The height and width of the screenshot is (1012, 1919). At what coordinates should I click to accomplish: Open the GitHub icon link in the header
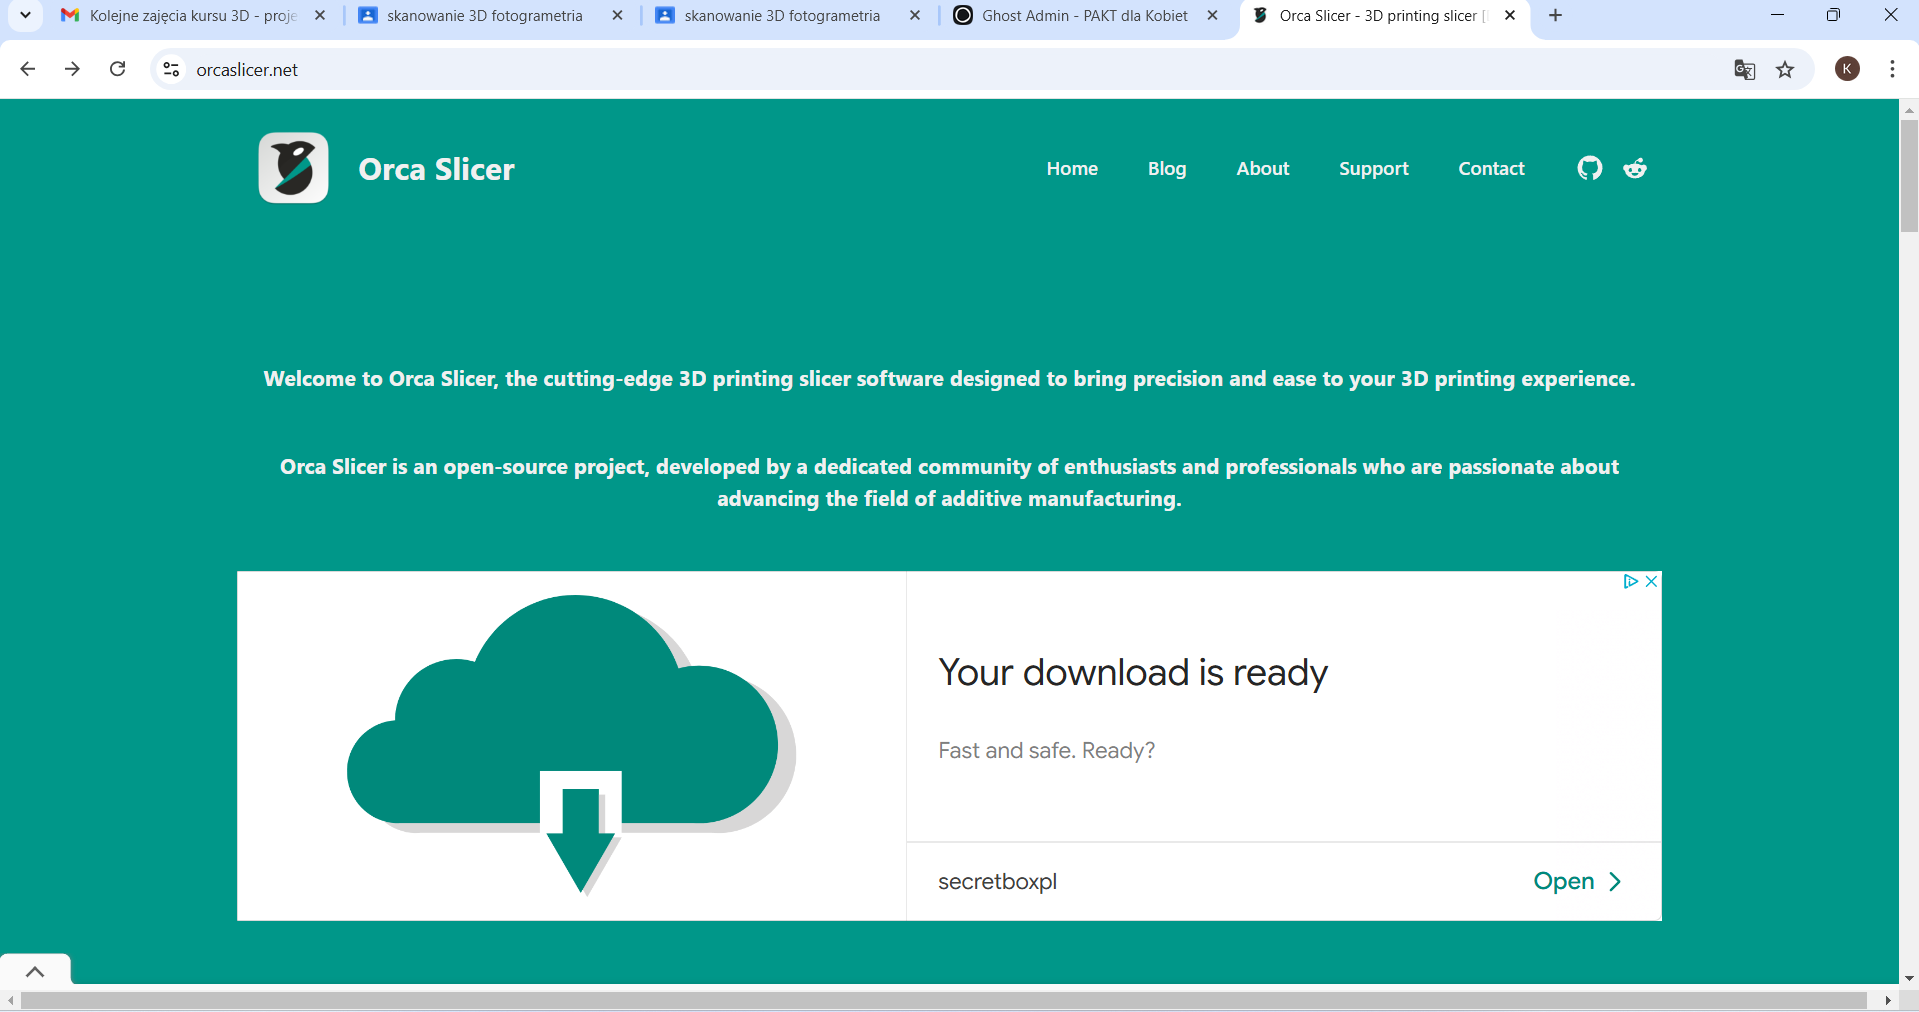1589,168
